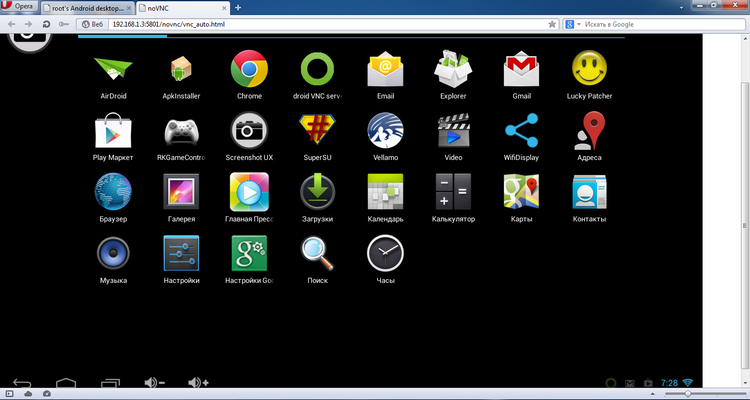This screenshot has height=400, width=750.
Task: Tap Android back navigation button
Action: (22, 383)
